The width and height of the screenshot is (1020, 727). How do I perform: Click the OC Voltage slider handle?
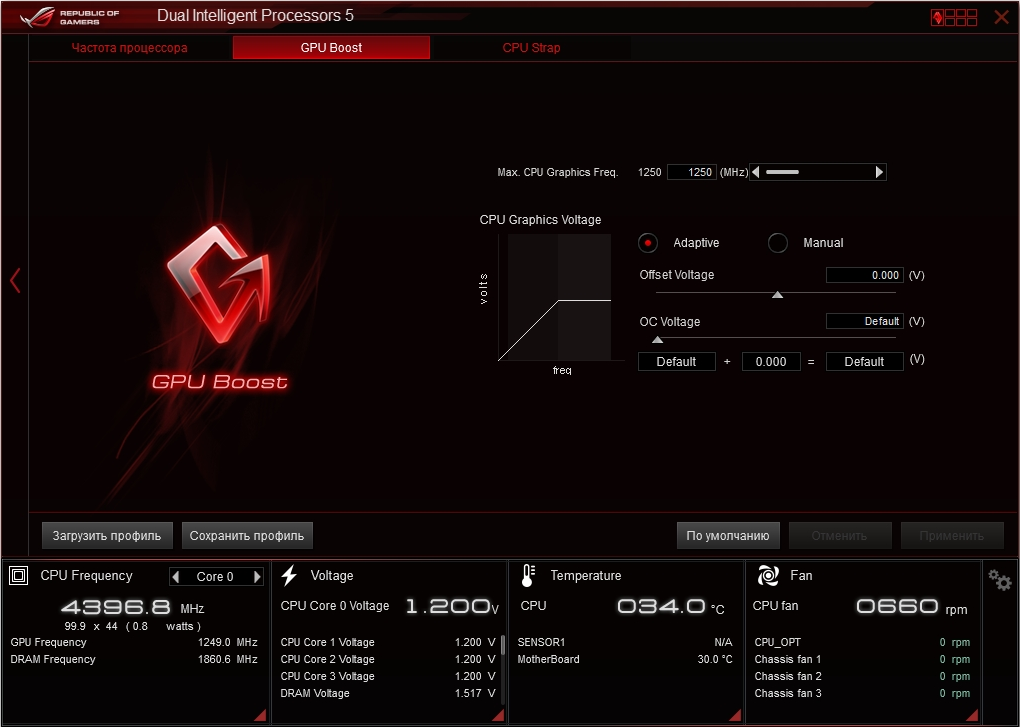(x=658, y=339)
